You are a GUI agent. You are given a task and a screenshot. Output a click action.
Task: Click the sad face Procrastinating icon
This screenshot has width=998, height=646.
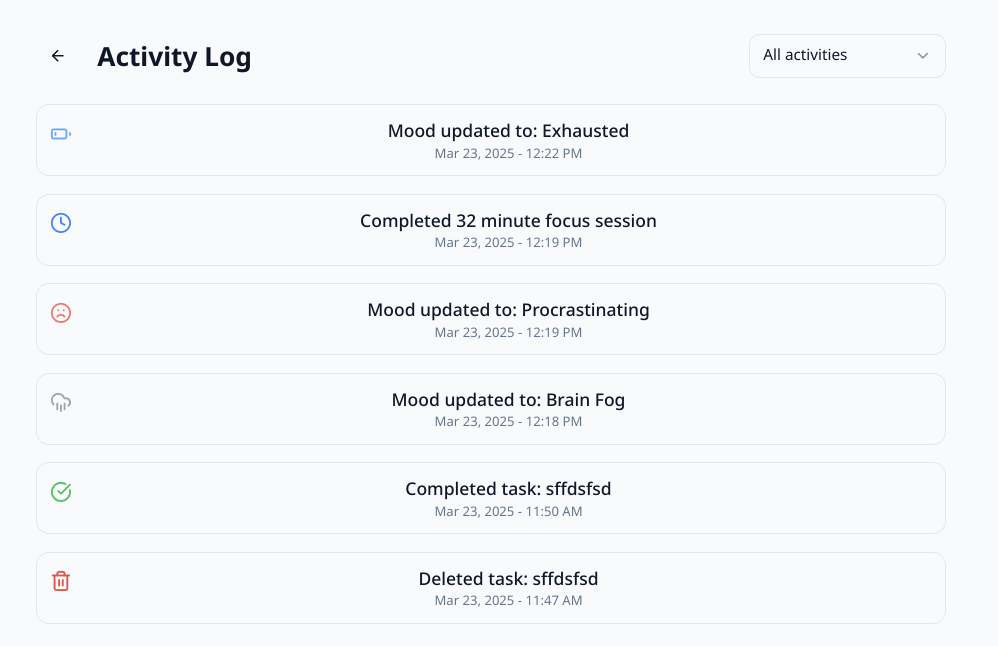point(61,313)
